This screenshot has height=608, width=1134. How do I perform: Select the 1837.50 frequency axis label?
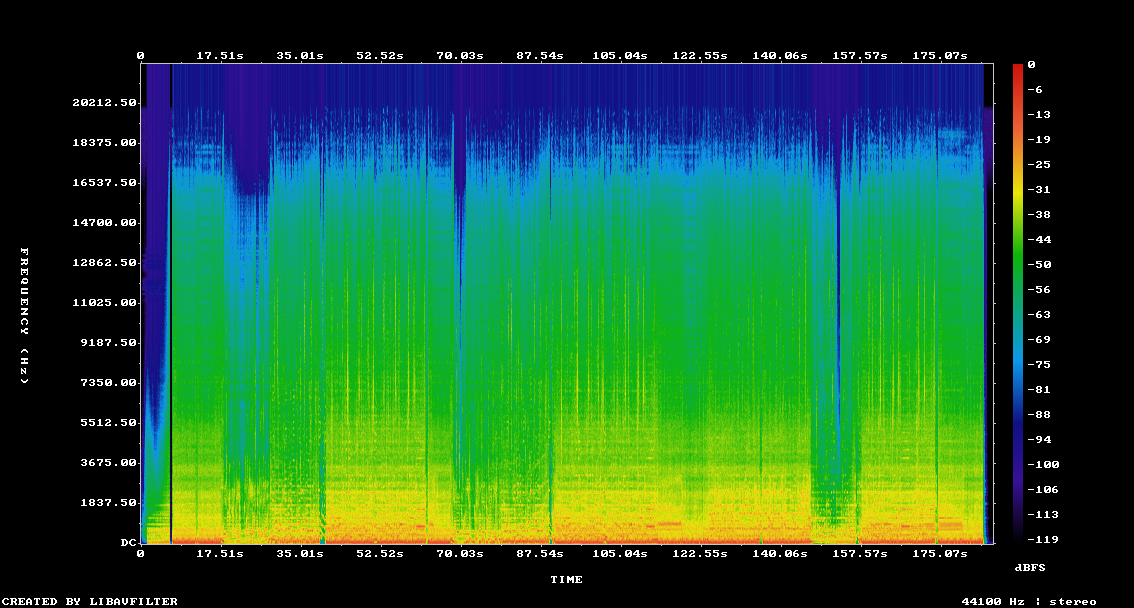click(x=108, y=502)
